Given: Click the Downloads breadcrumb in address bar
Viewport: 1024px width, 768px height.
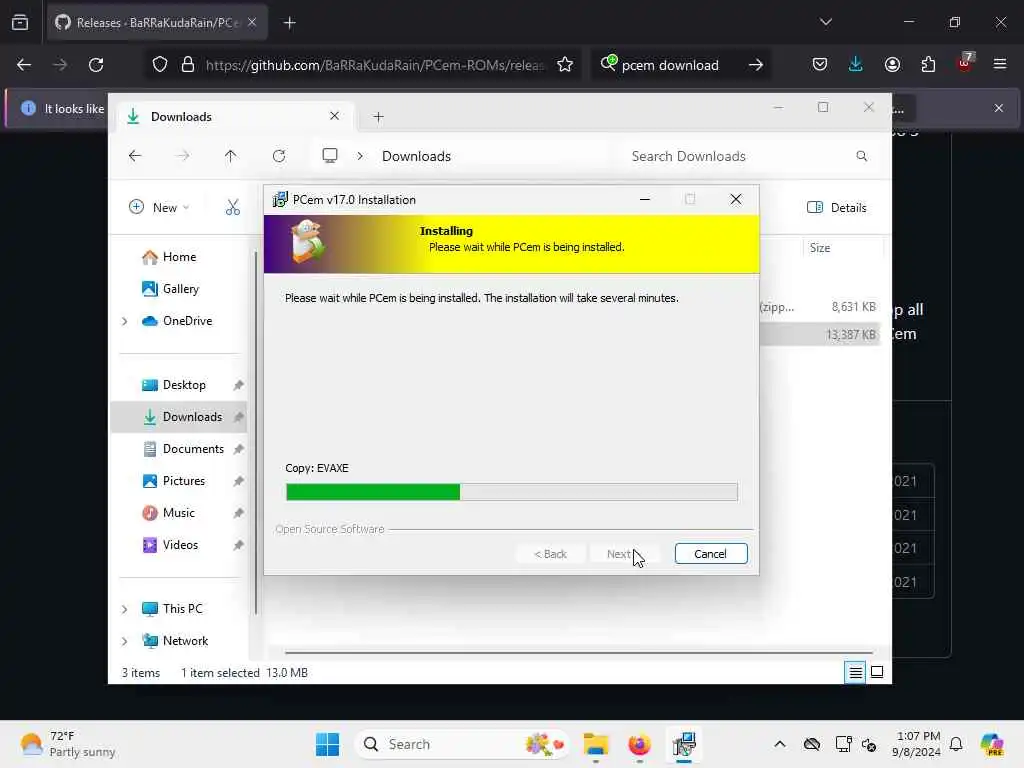Looking at the screenshot, I should pyautogui.click(x=417, y=156).
